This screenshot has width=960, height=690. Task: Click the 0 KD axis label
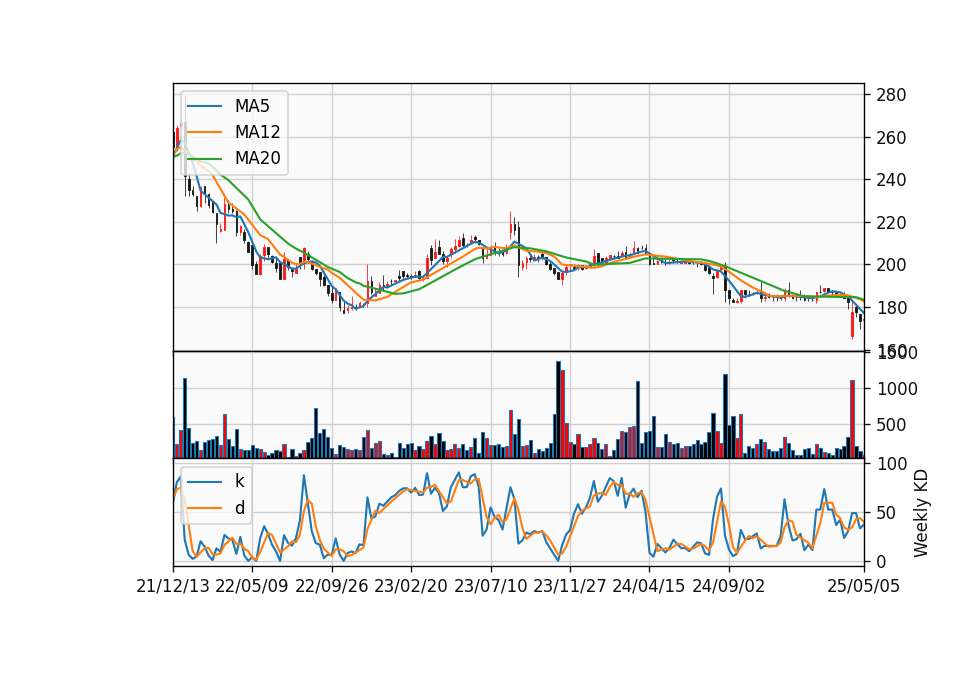coord(882,561)
